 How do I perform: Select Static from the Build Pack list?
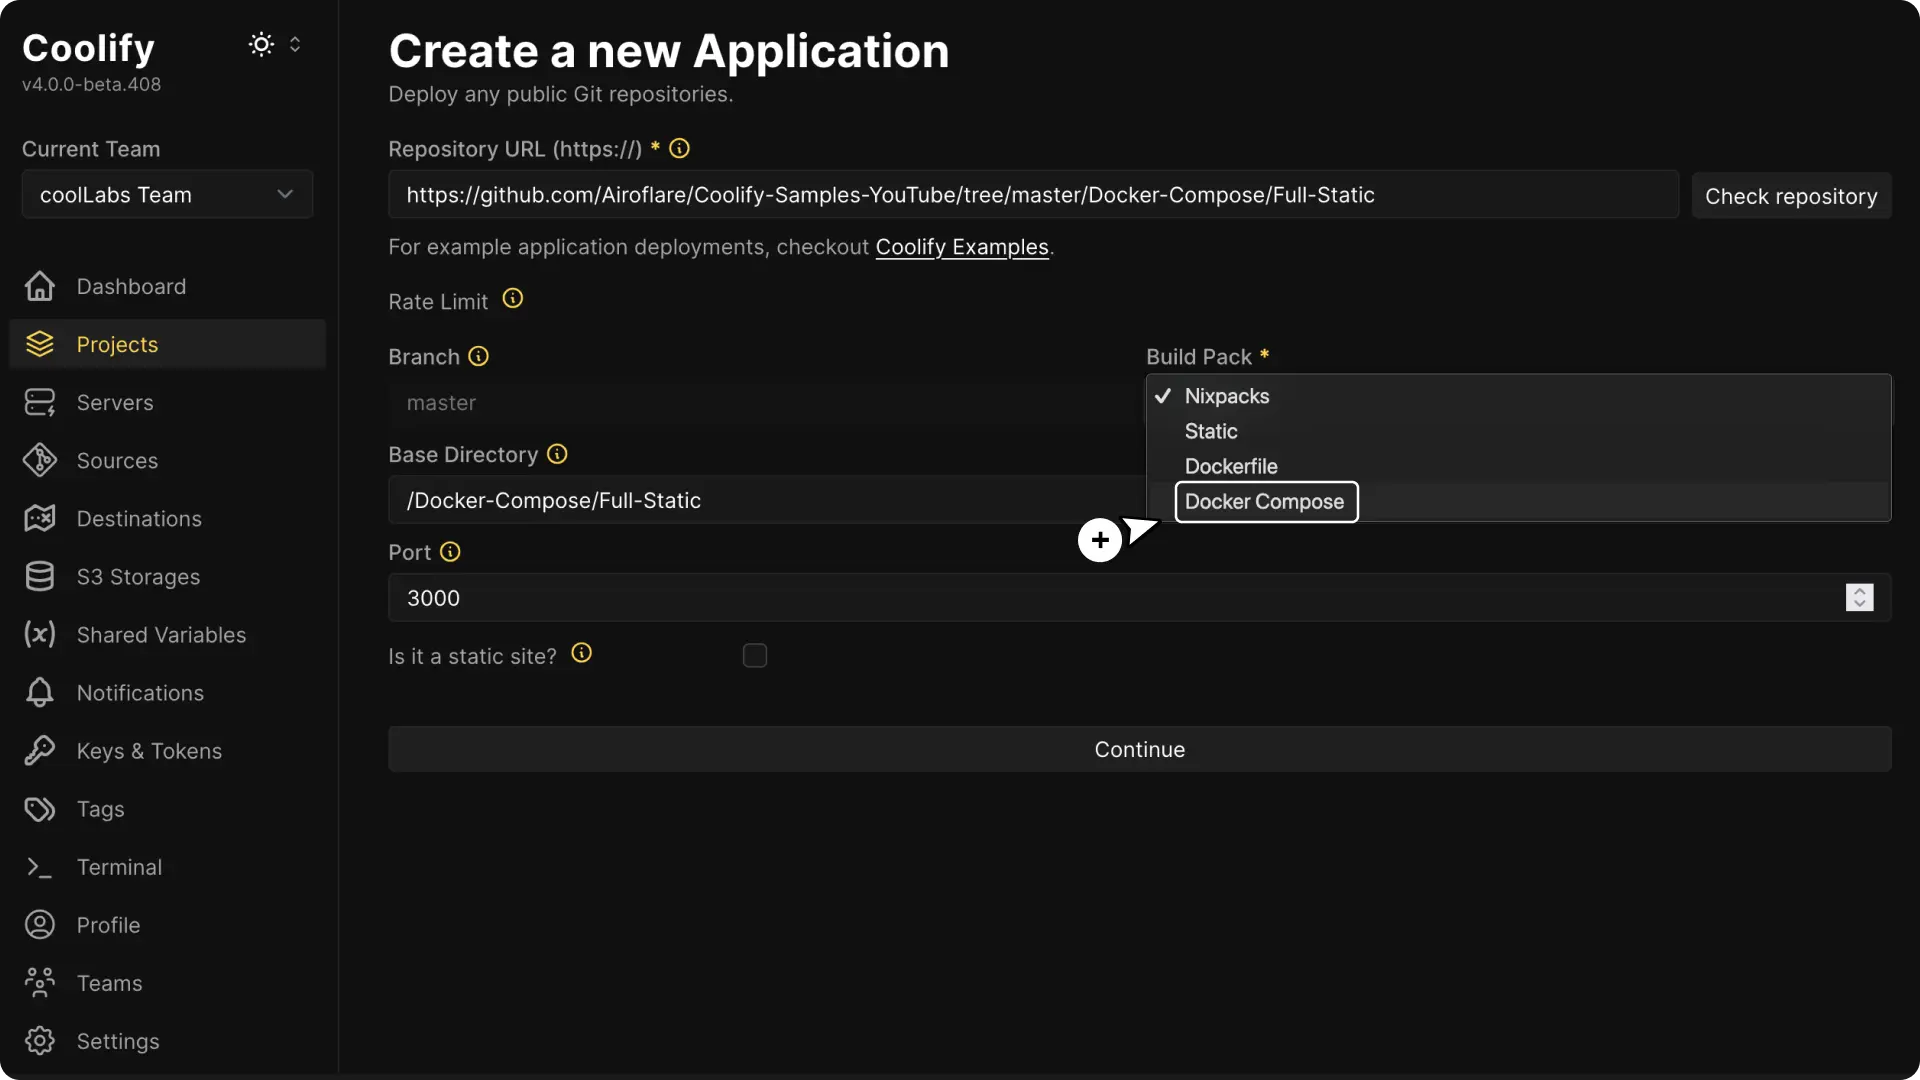[1210, 431]
